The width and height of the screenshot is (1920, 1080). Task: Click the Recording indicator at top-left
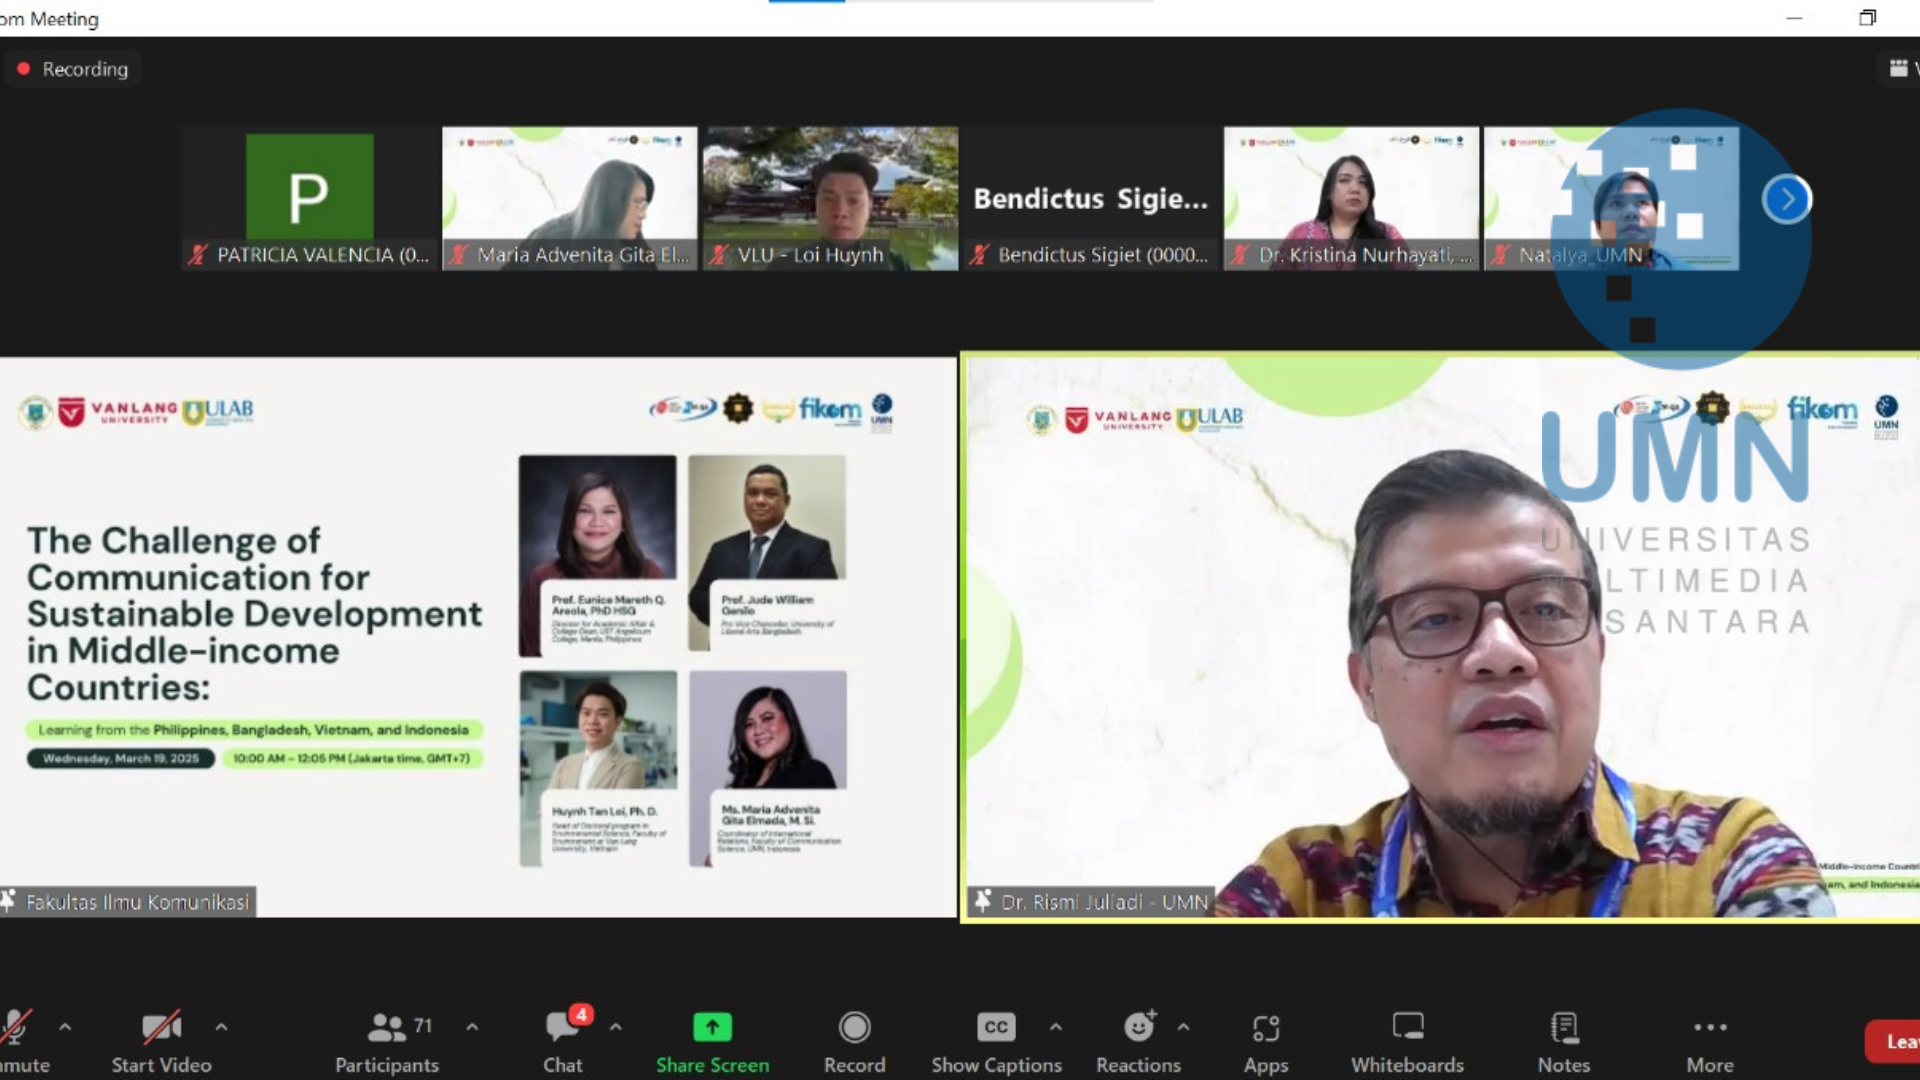(73, 69)
